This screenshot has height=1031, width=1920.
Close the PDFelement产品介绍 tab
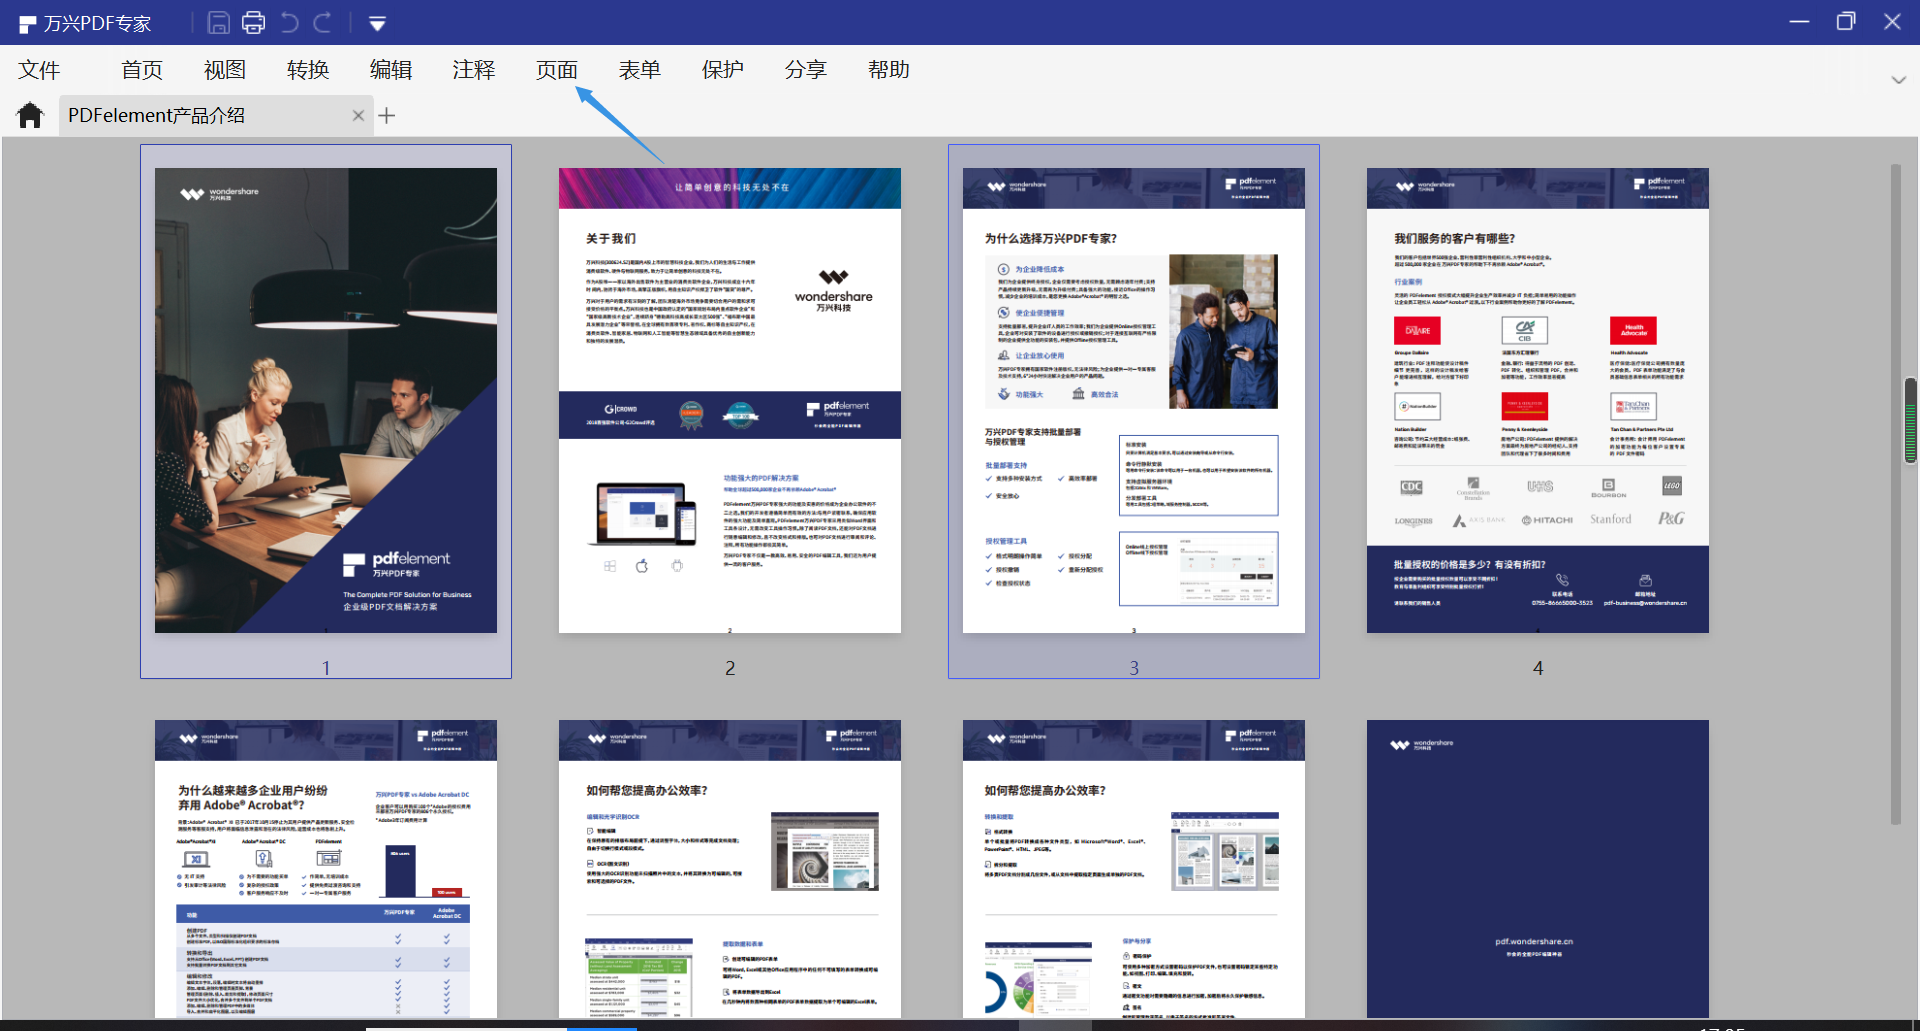click(x=358, y=115)
